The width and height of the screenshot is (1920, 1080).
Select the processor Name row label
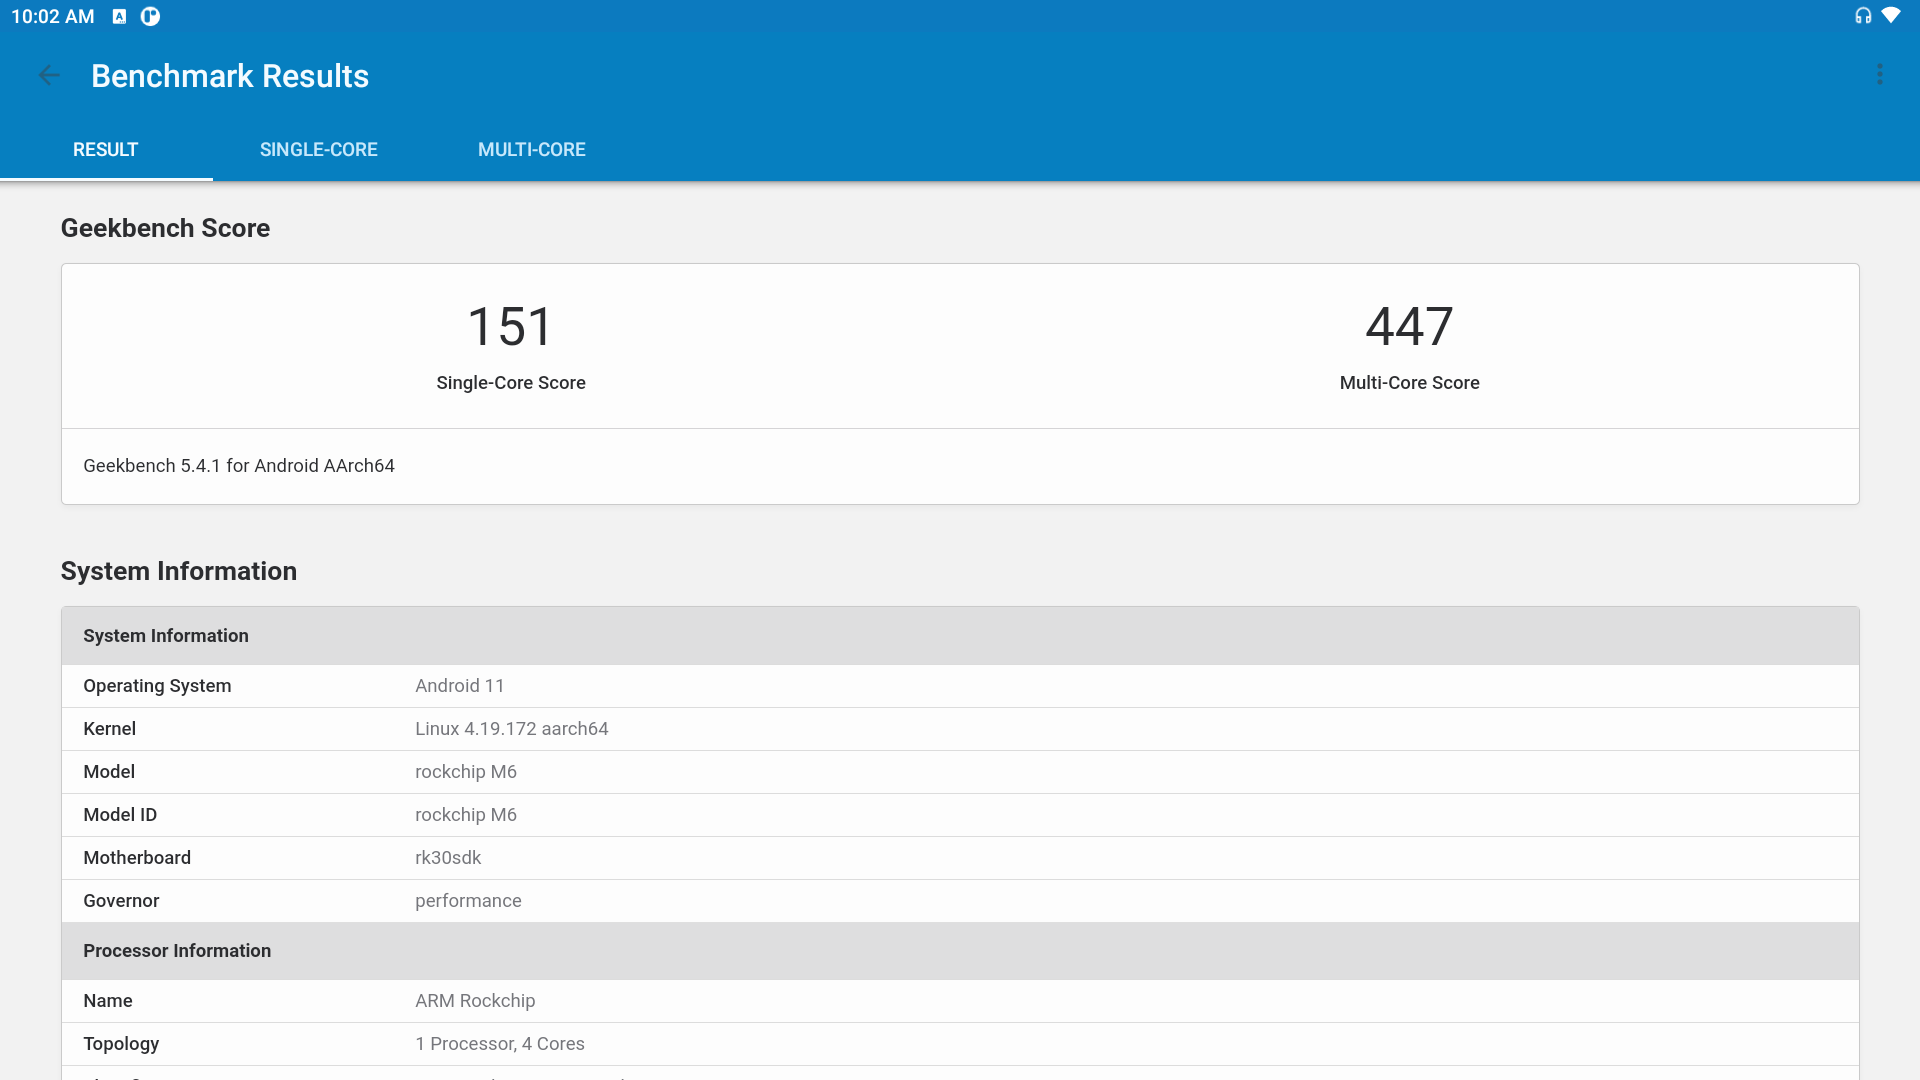tap(108, 1001)
